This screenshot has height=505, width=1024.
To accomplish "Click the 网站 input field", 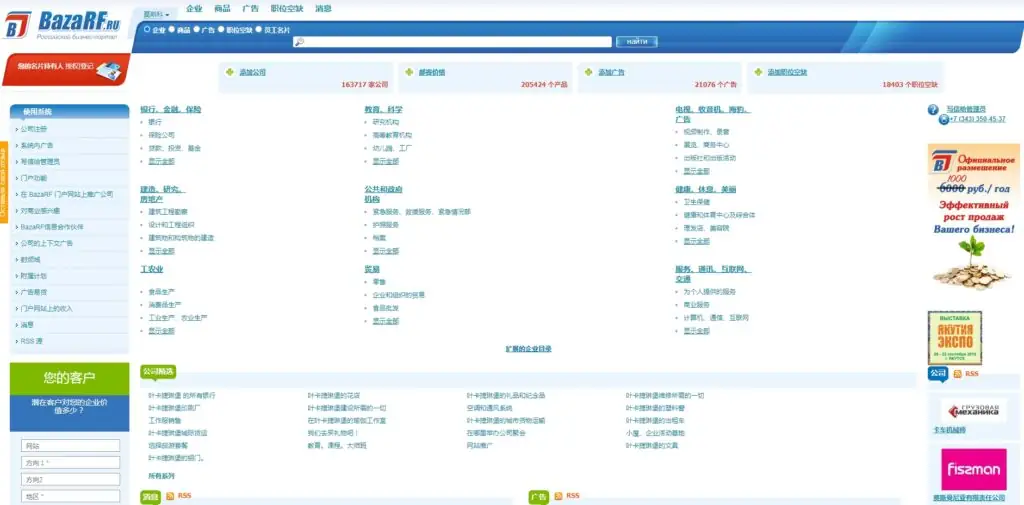I will point(70,446).
